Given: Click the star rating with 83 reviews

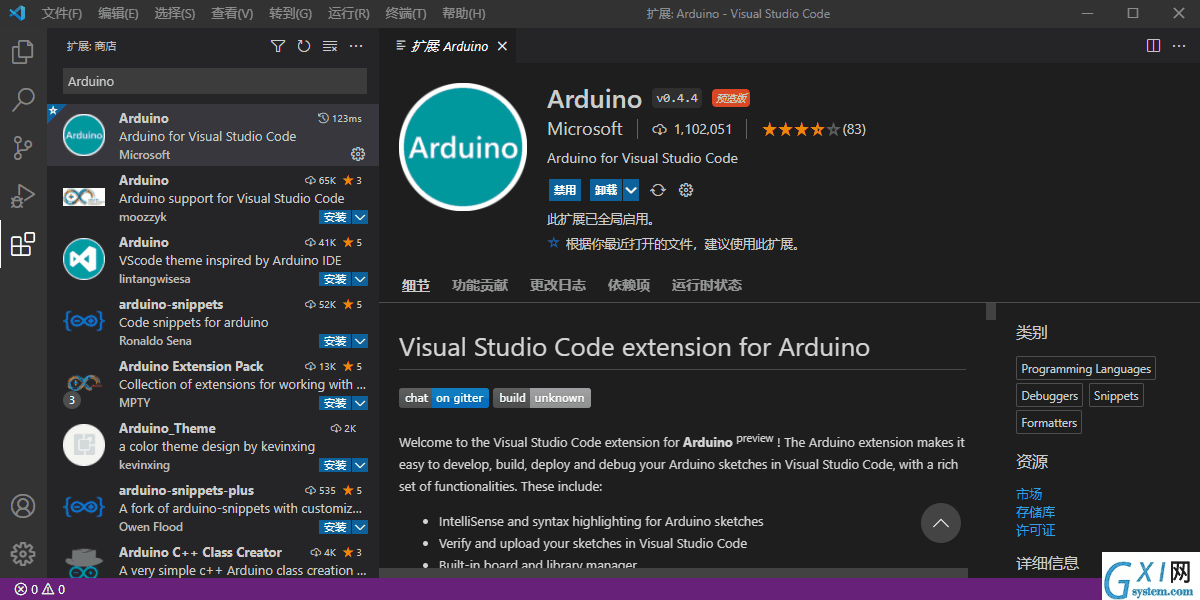Looking at the screenshot, I should coord(814,129).
